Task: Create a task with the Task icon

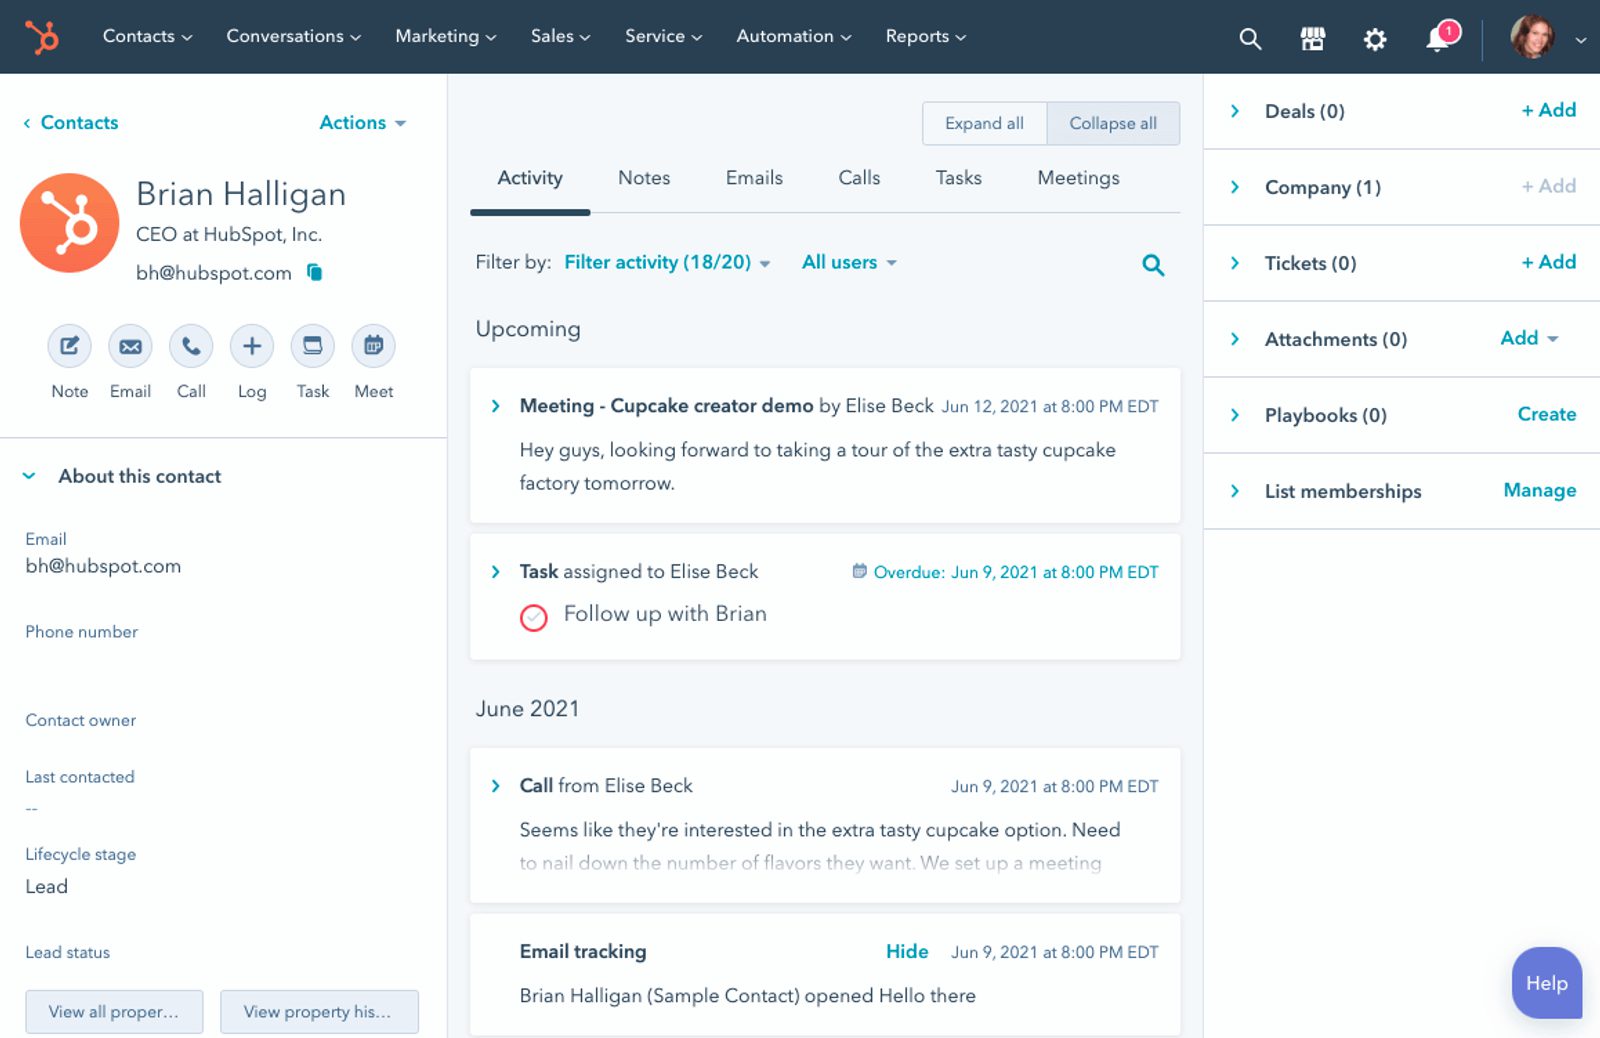Action: [x=312, y=346]
